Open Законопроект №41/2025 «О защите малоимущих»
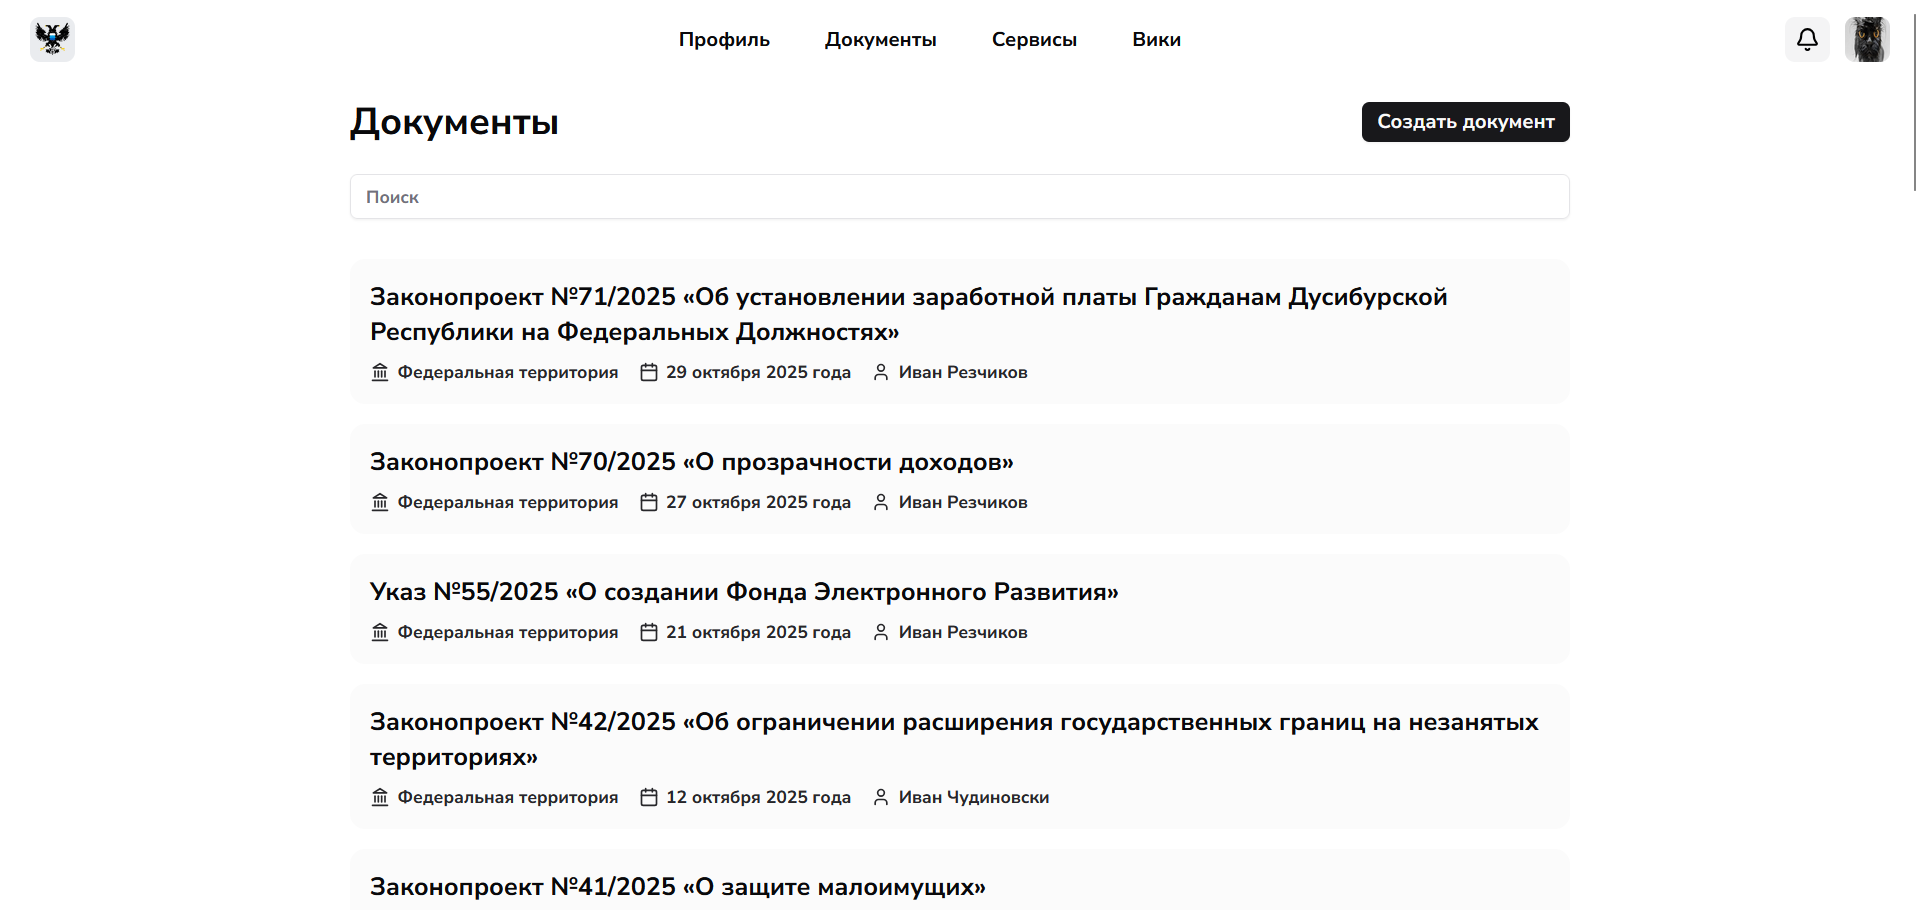Viewport: 1918px width, 910px height. point(677,887)
